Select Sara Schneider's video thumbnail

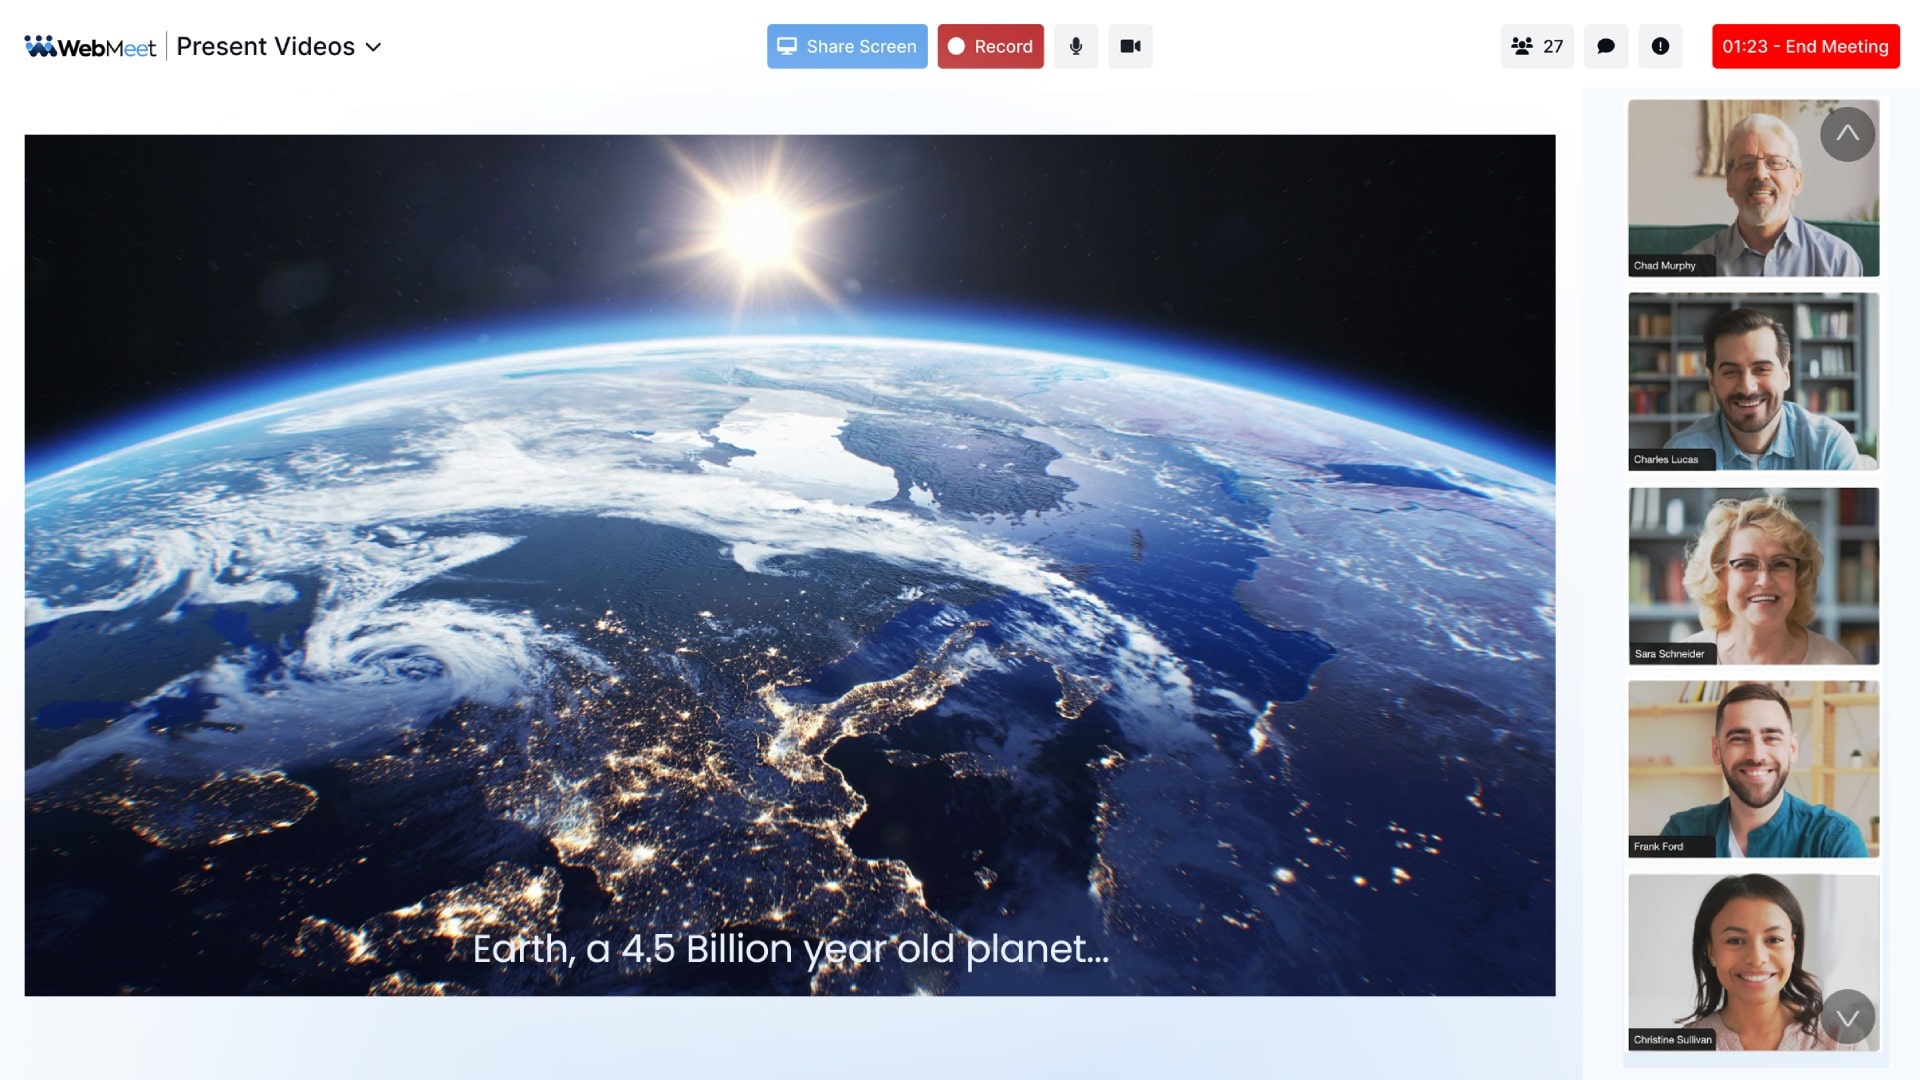coord(1753,576)
